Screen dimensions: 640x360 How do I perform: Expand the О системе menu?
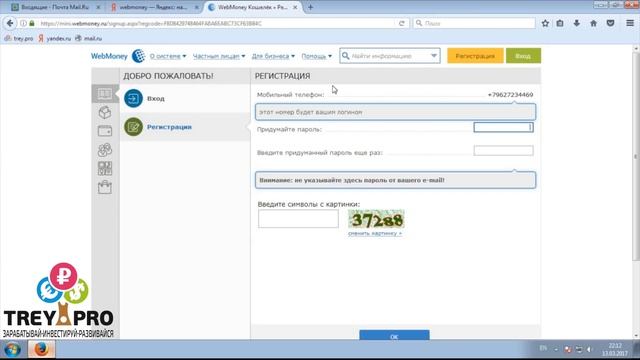[x=168, y=56]
